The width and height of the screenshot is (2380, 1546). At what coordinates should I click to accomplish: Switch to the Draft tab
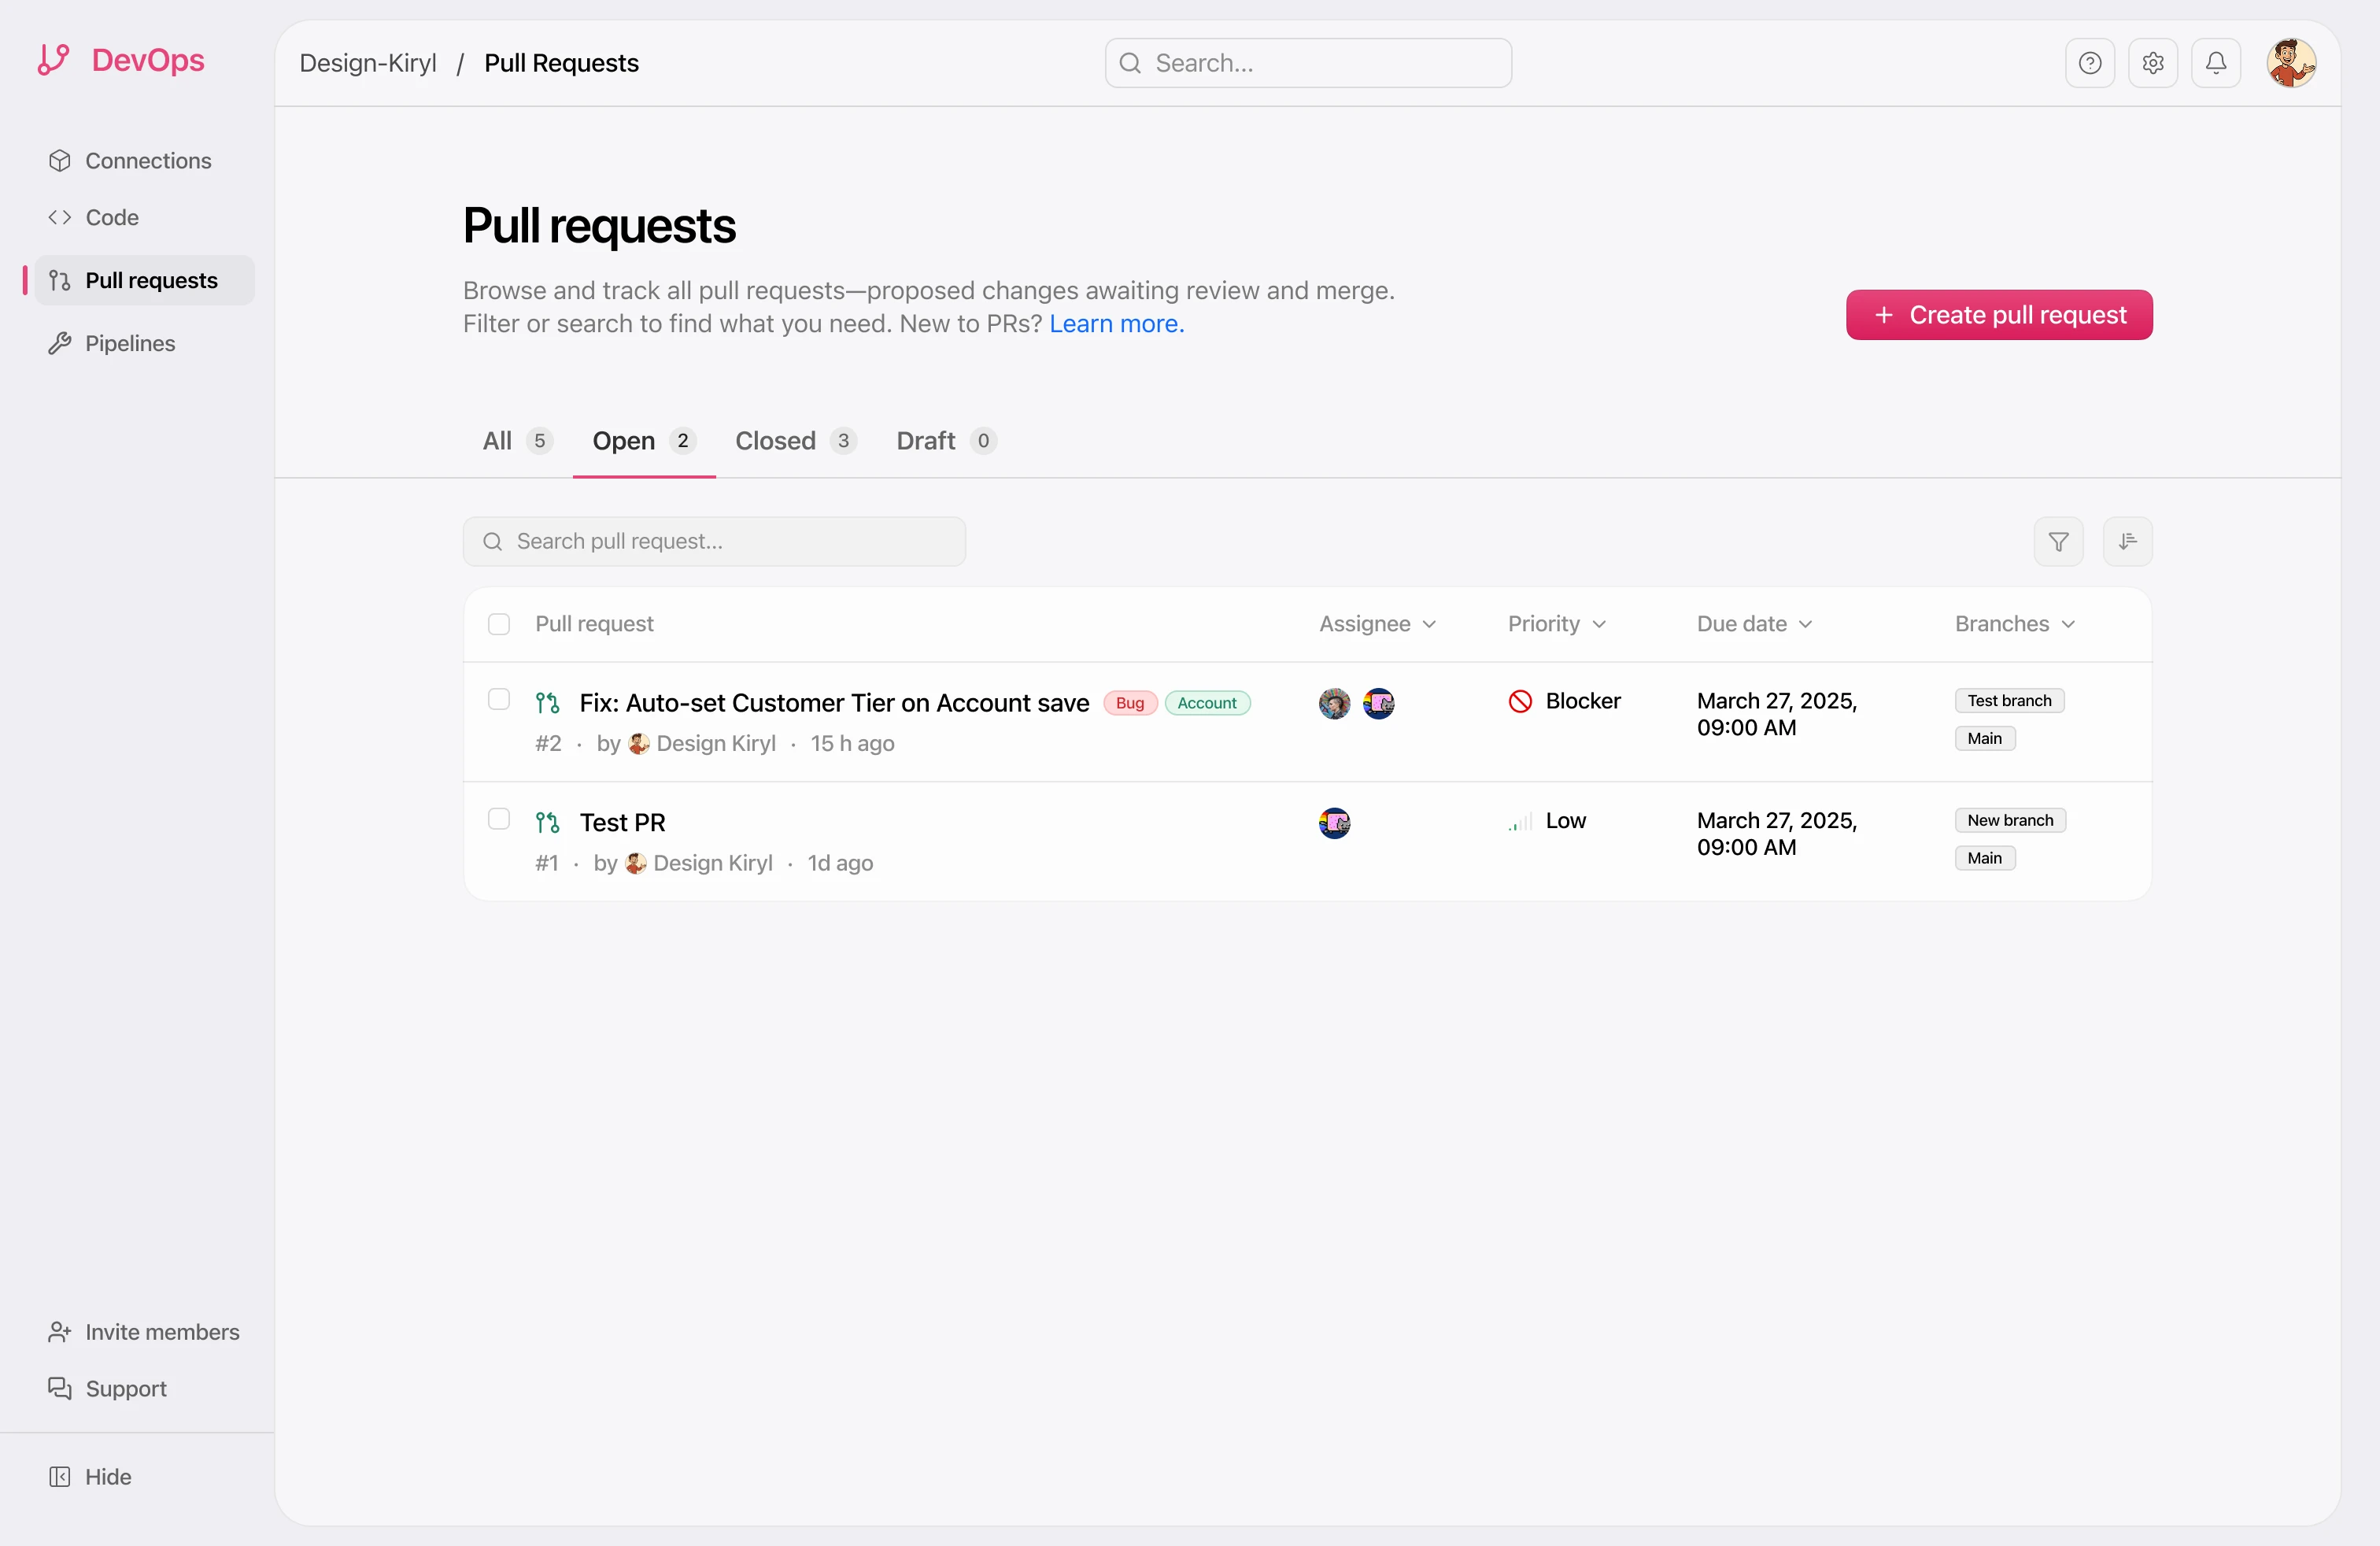click(945, 441)
